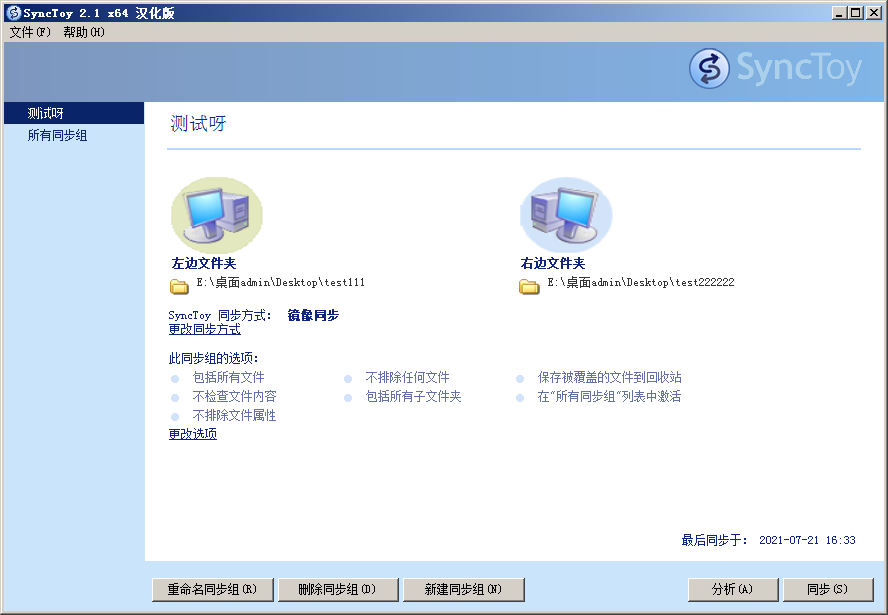The width and height of the screenshot is (888, 615).
Task: Click the SyncToy logo in the banner
Action: coord(775,69)
